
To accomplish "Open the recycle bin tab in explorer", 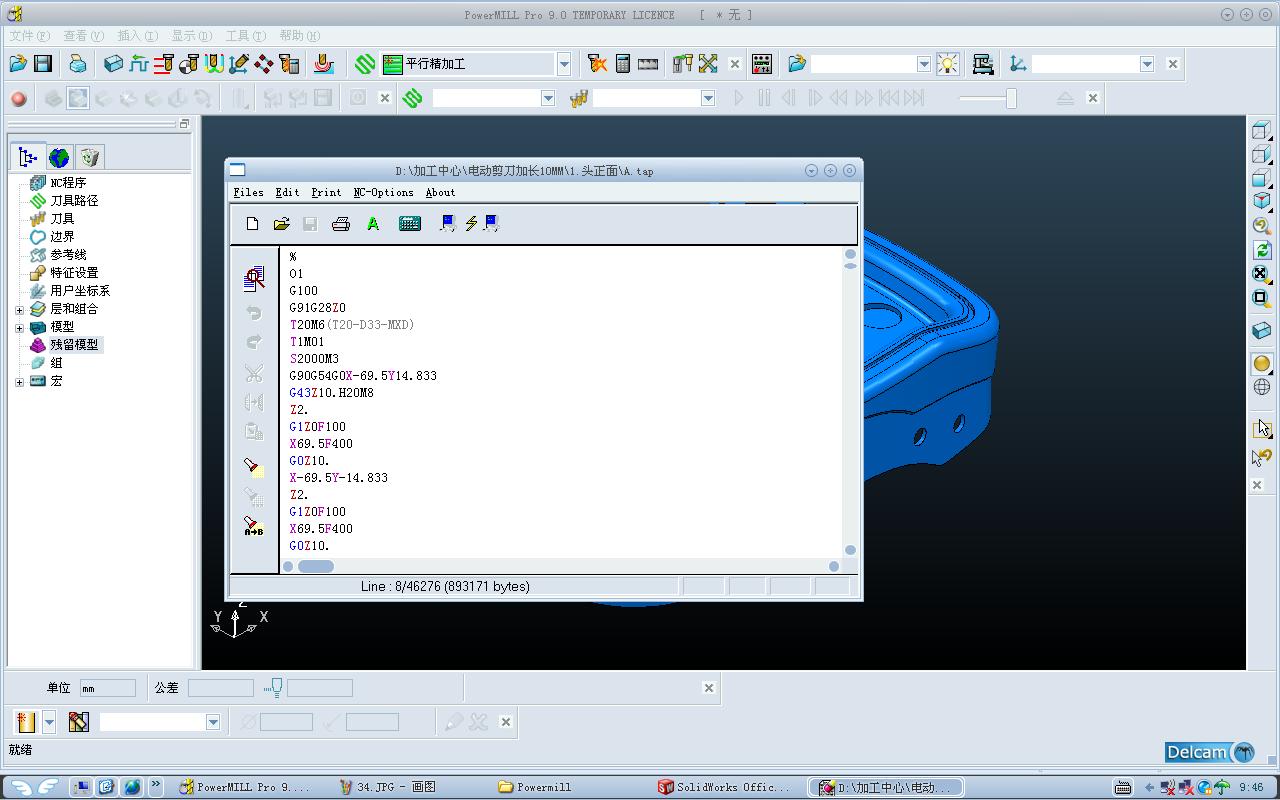I will [90, 157].
